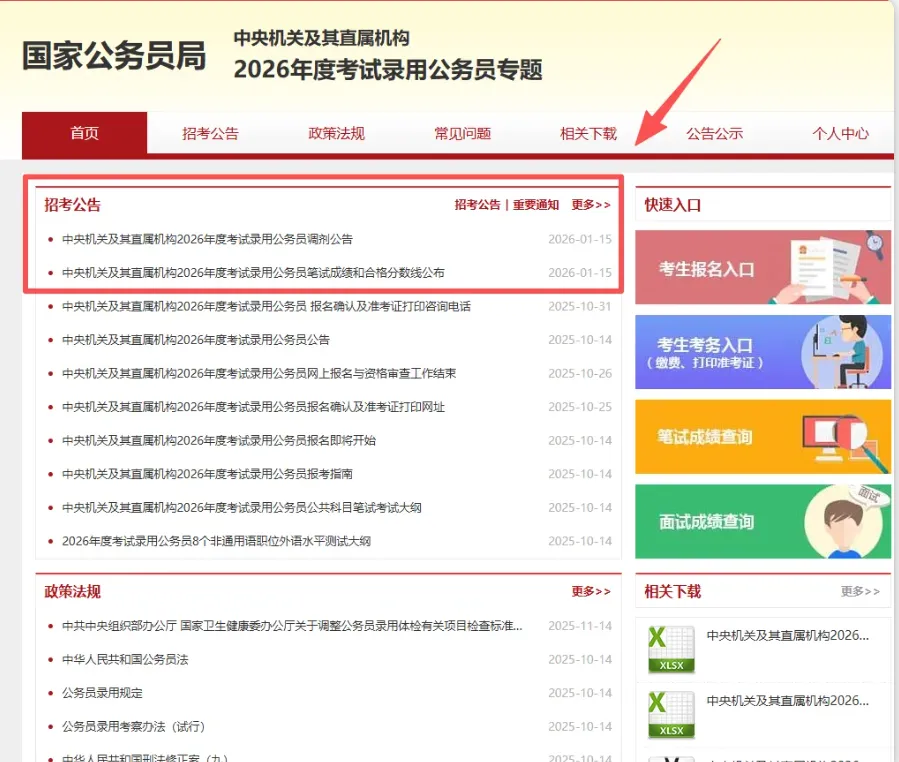899x762 pixels.
Task: Open 报名确认及准考证打印网址 announcement
Action: point(253,407)
